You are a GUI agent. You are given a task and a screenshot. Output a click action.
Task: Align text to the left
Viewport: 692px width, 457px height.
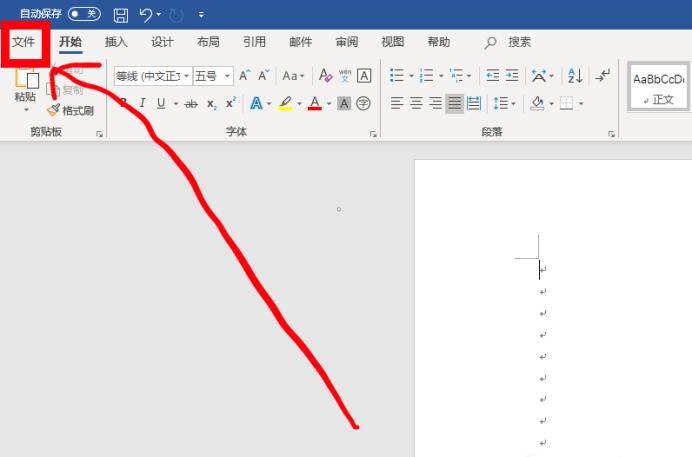pyautogui.click(x=397, y=104)
